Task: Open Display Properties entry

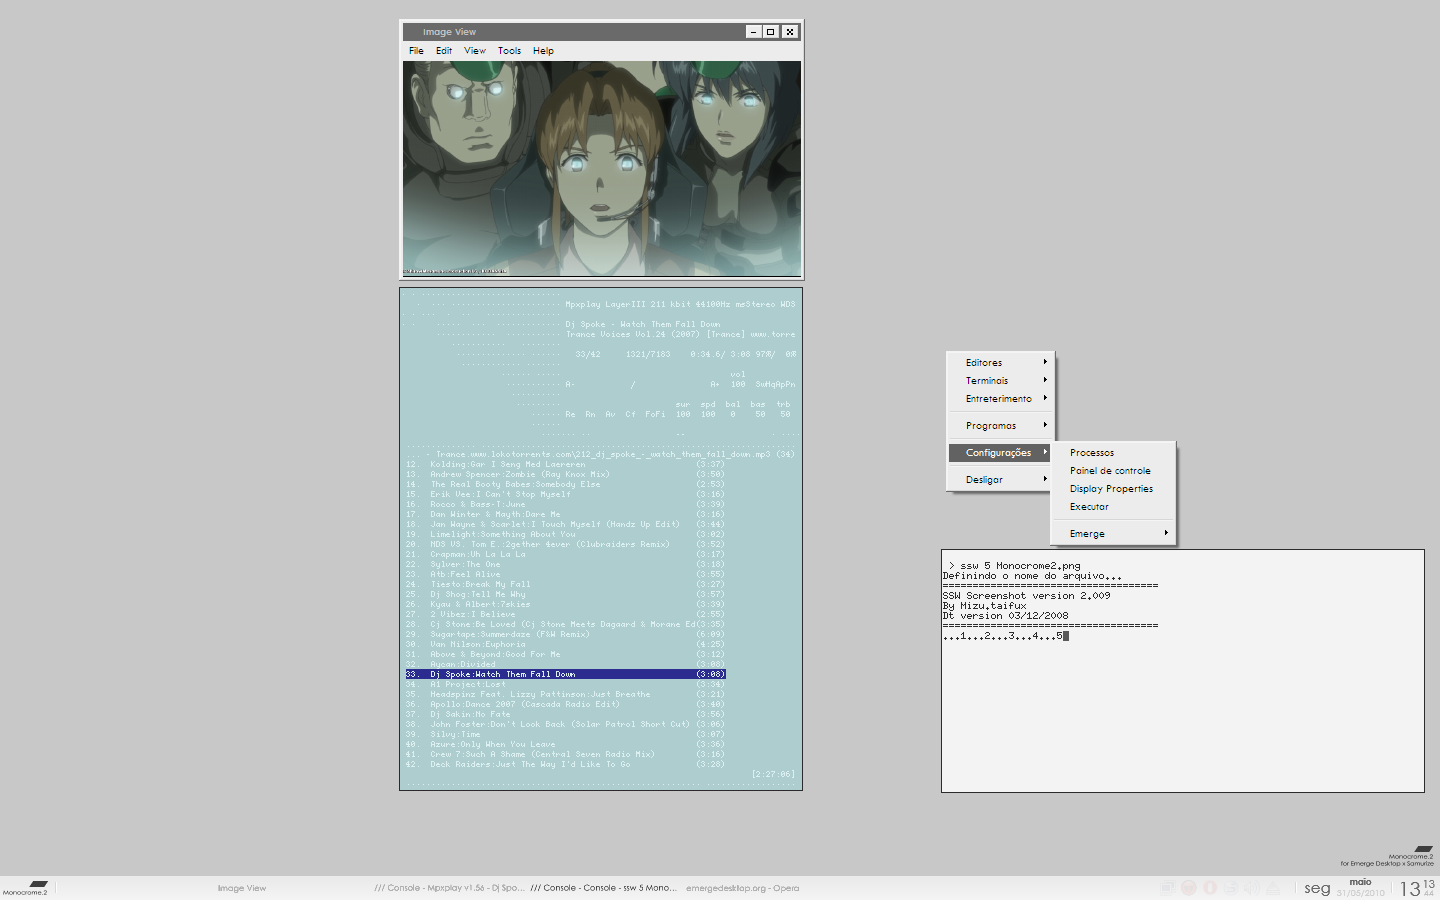Action: click(x=1111, y=488)
